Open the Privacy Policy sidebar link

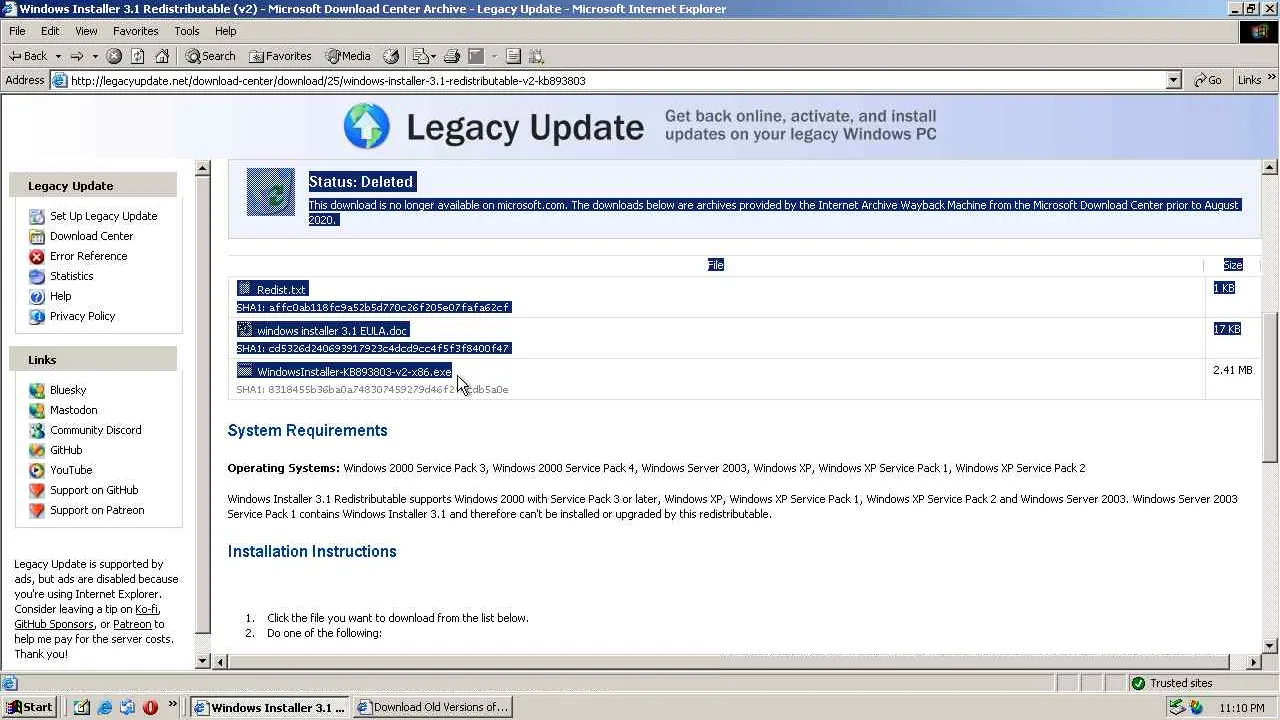tap(82, 316)
